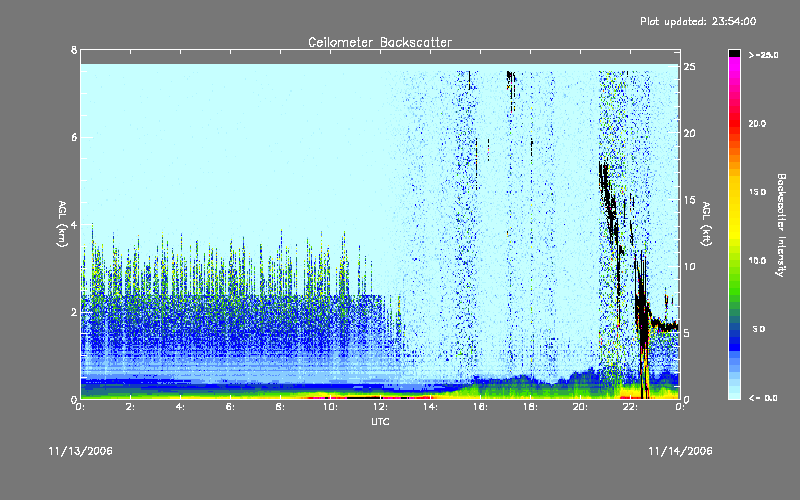Click the '2:' hour label on UTC axis
Screen dimensions: 800x500
[131, 407]
